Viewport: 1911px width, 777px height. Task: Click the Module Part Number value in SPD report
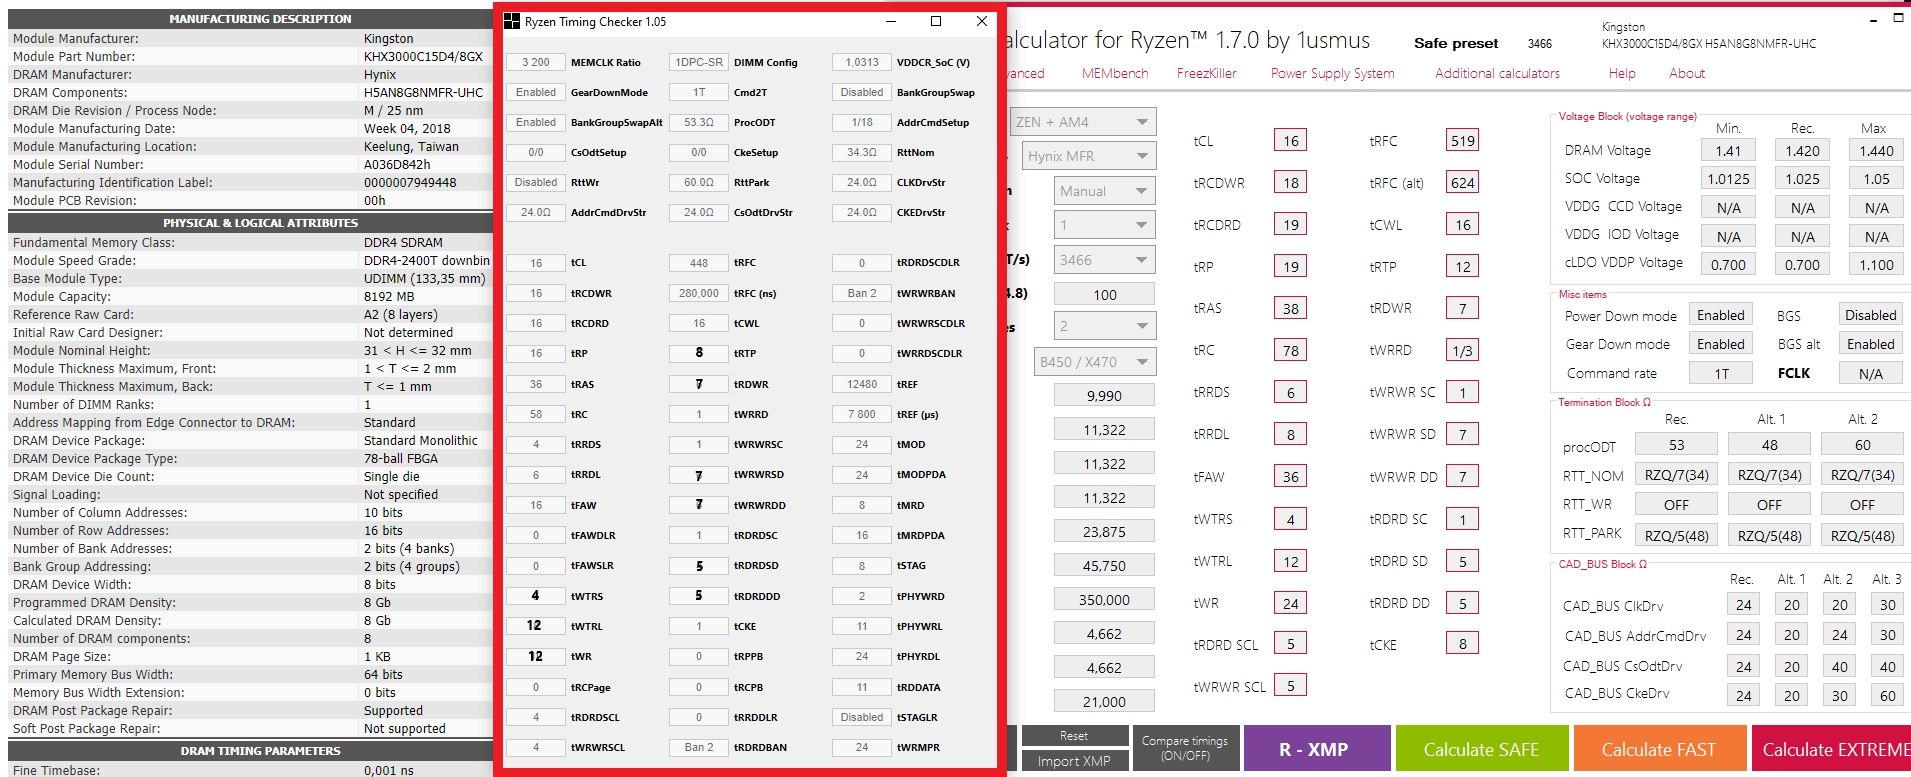(x=423, y=57)
